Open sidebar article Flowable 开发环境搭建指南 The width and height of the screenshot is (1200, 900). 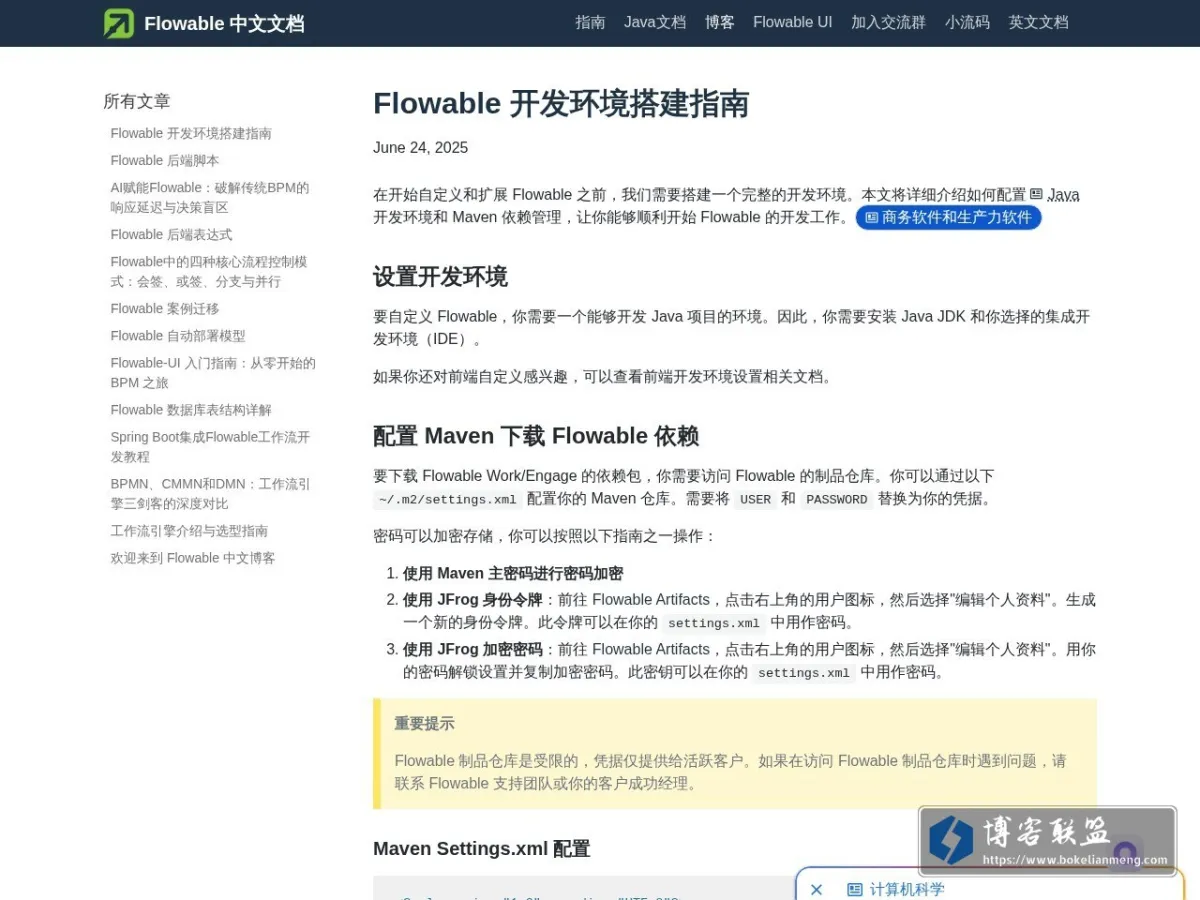pos(191,133)
